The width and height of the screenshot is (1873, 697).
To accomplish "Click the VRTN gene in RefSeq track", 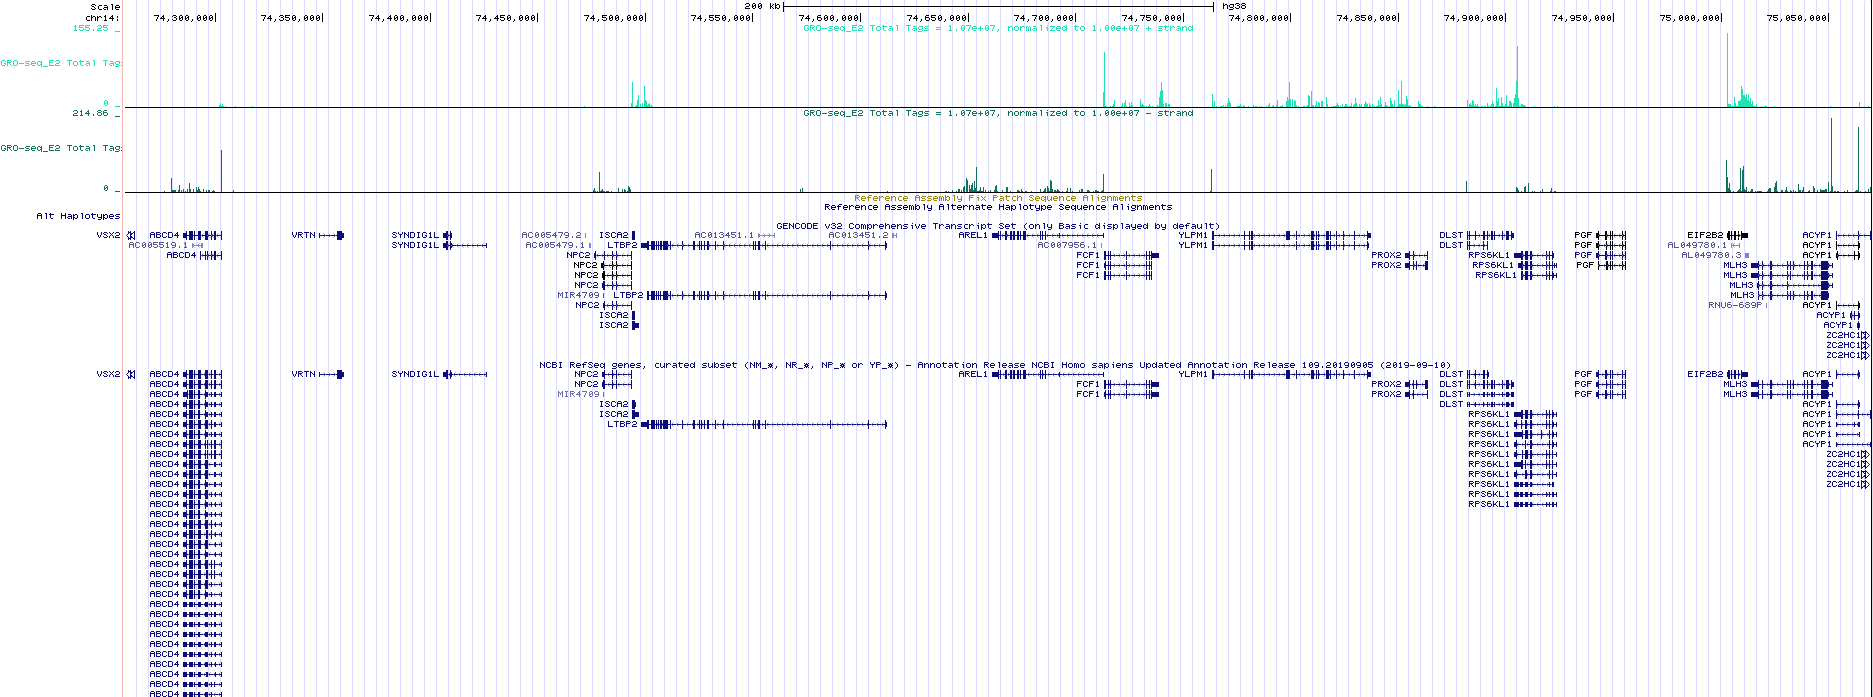I will tap(303, 374).
